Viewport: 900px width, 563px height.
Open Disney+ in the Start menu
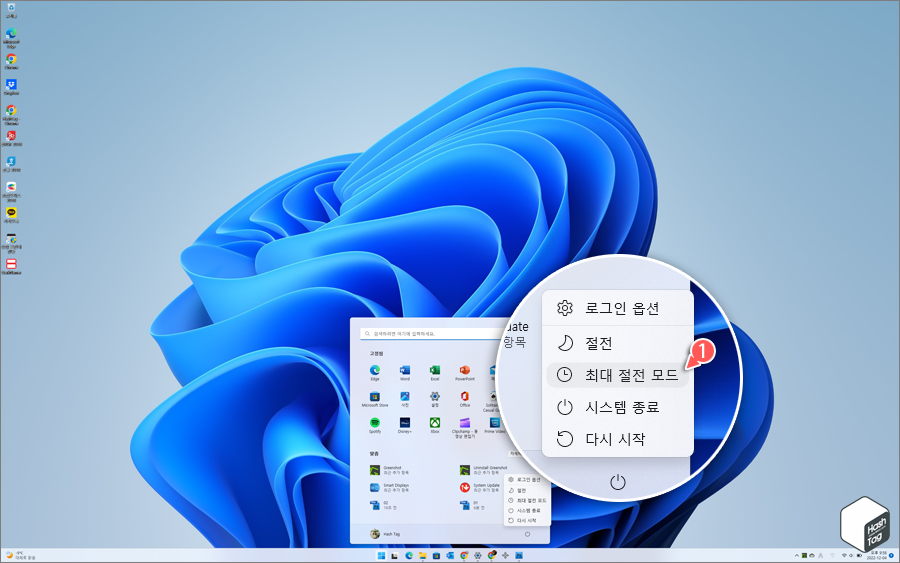click(405, 425)
